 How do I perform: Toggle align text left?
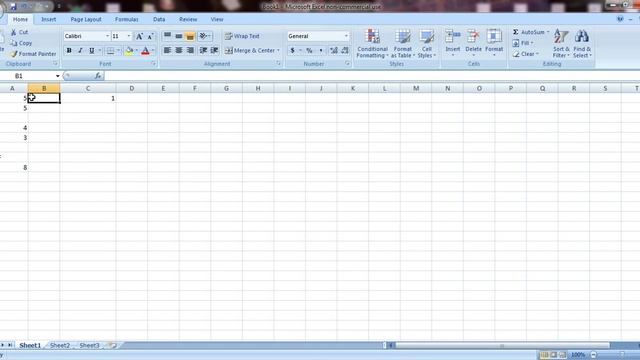167,50
